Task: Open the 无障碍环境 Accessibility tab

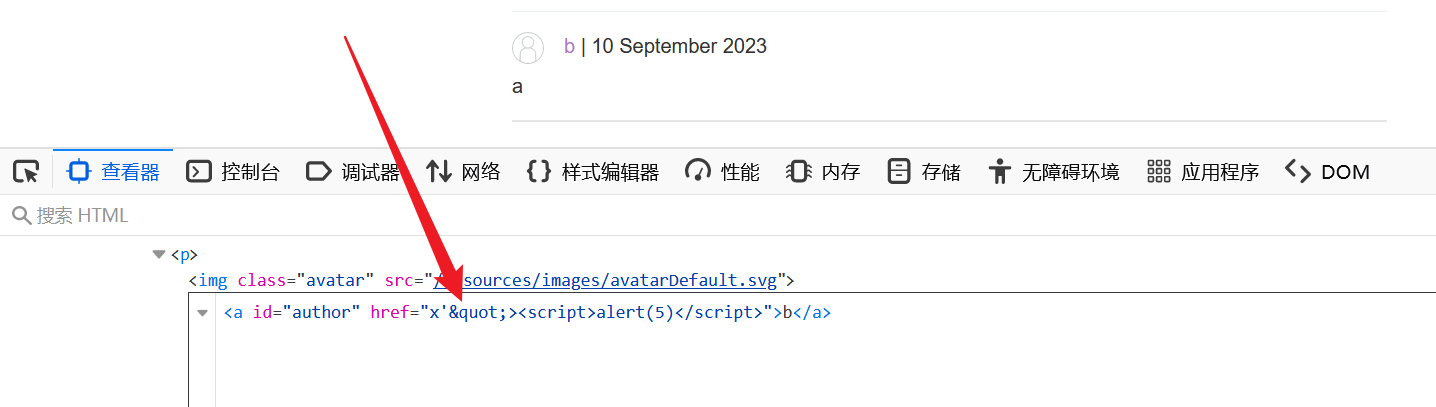Action: click(1053, 172)
